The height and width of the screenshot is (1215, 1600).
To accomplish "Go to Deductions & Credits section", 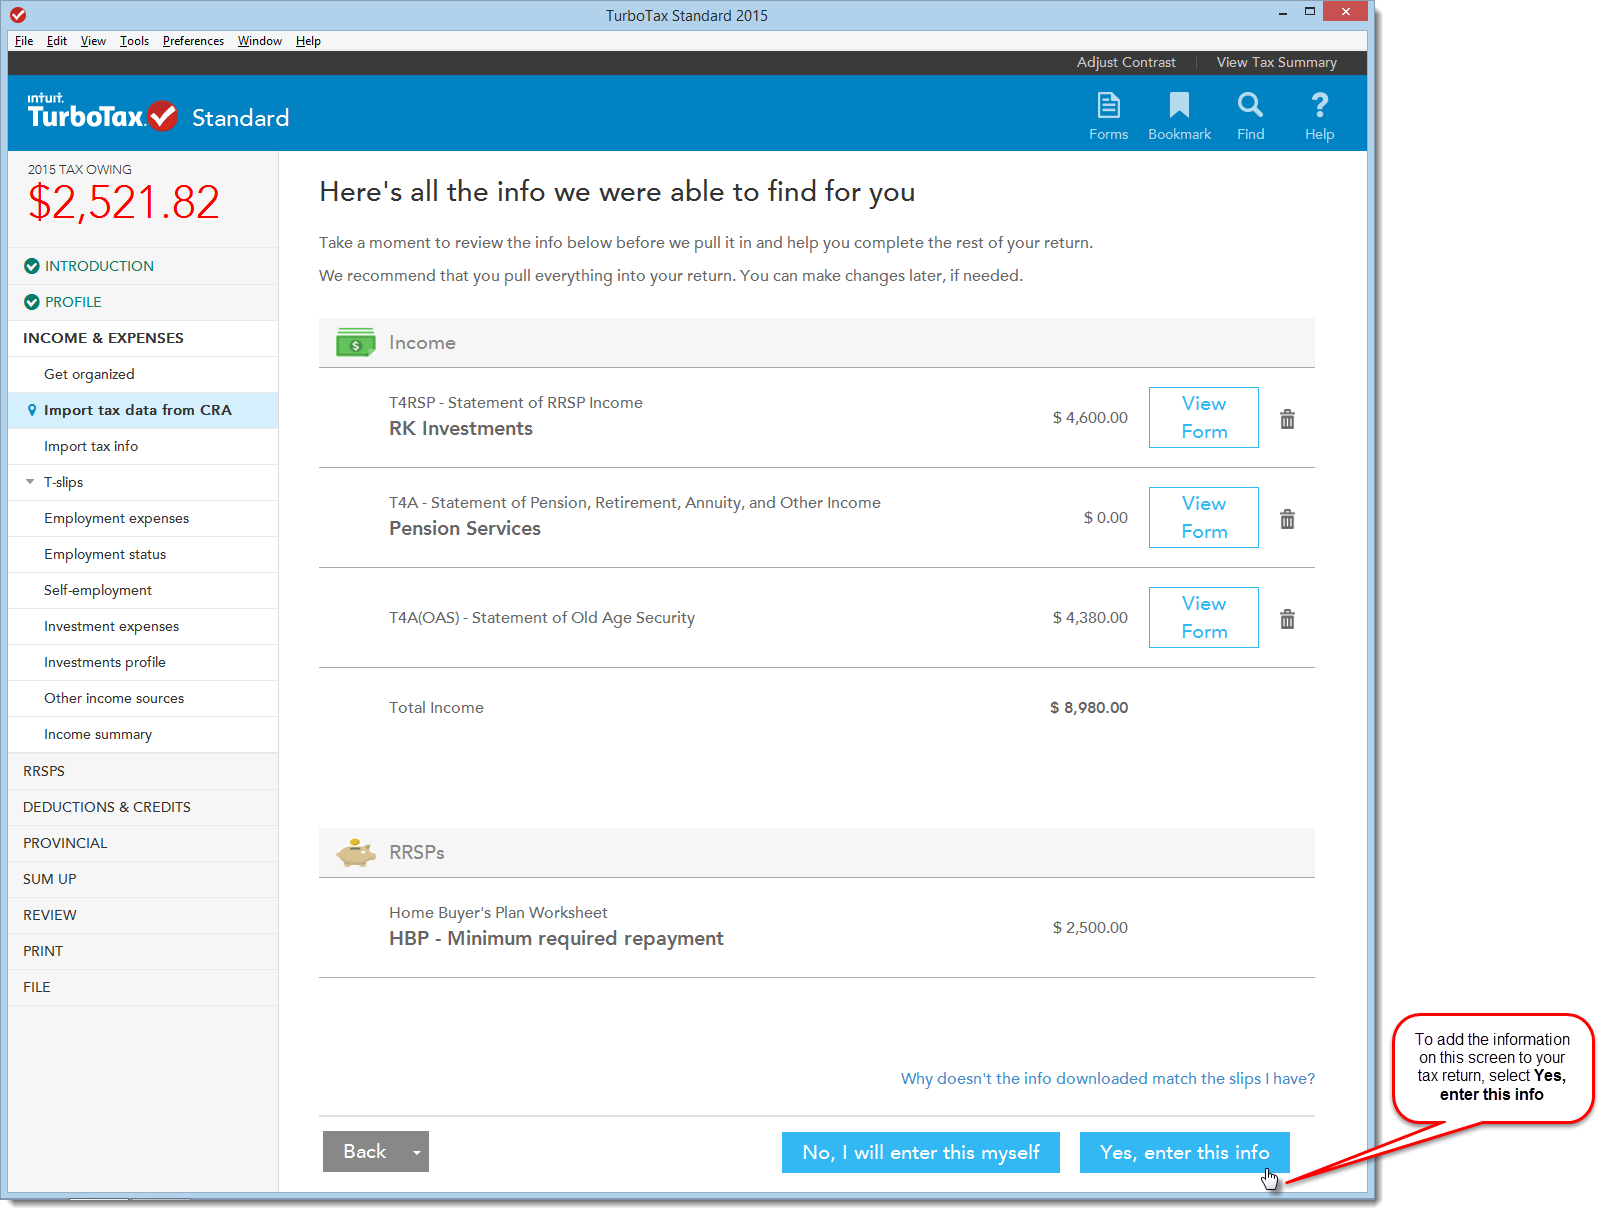I will 143,807.
